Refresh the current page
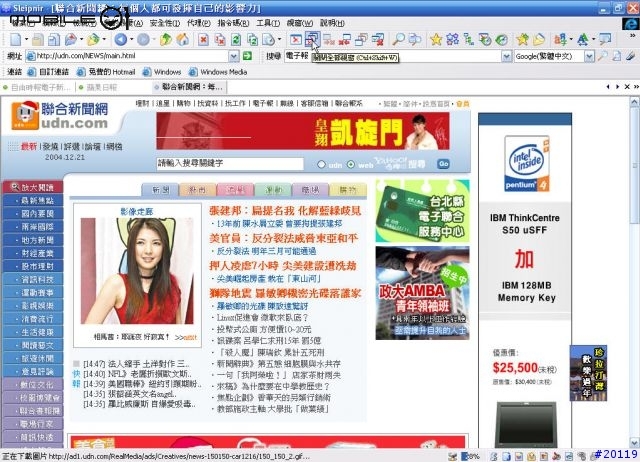The height and width of the screenshot is (462, 640). 236,40
